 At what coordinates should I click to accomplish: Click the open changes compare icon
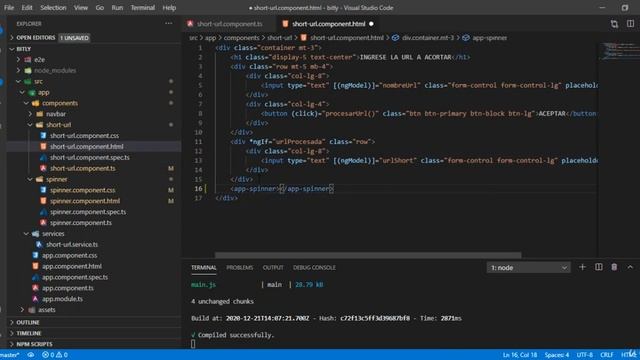pyautogui.click(x=614, y=24)
